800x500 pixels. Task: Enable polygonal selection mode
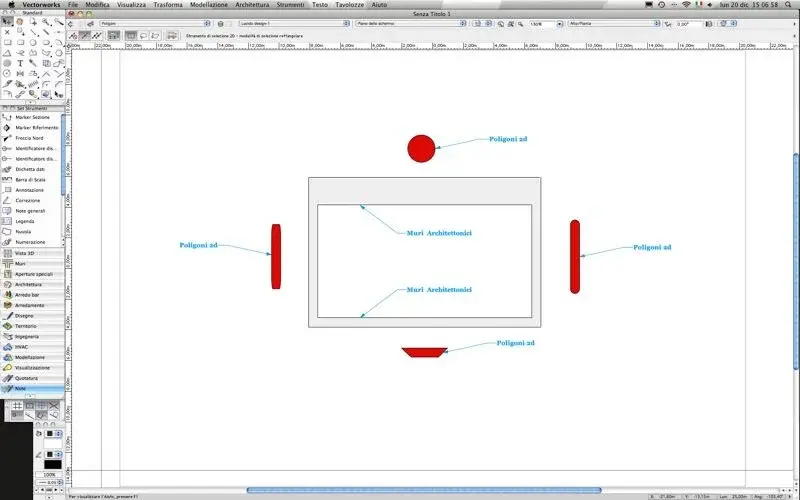(x=155, y=36)
